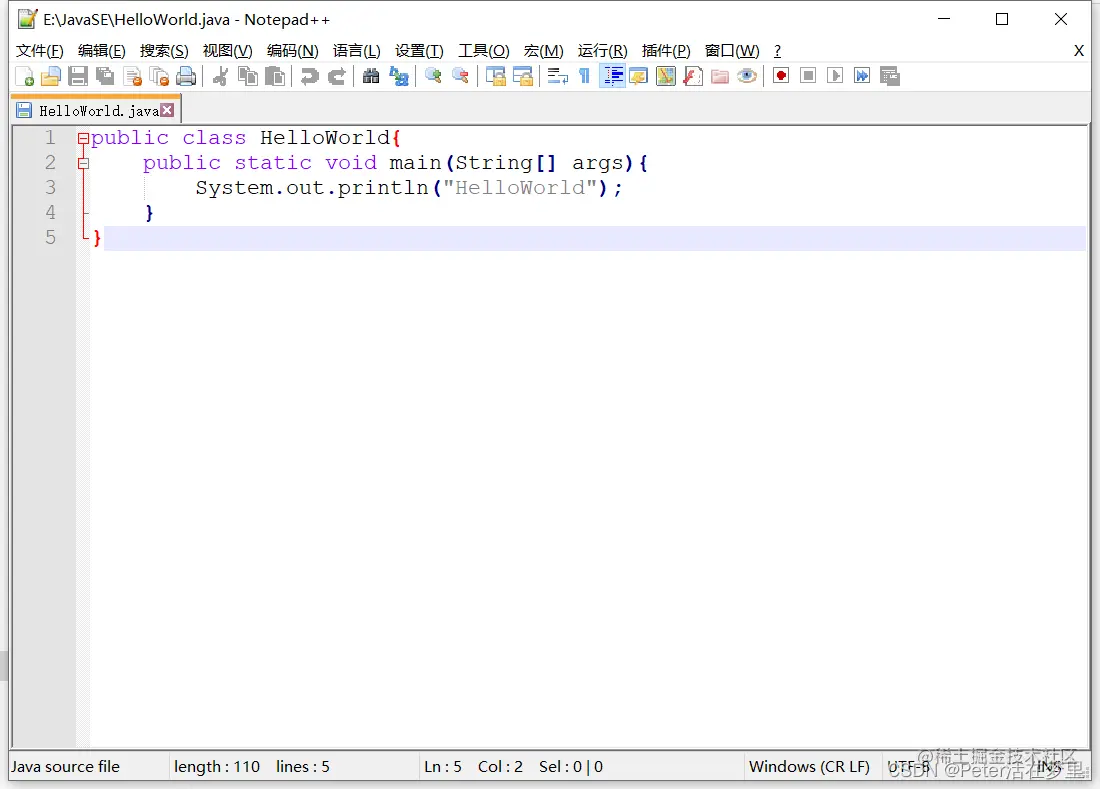Viewport: 1100px width, 789px height.
Task: Open the 插件(P) menu
Action: [x=666, y=50]
